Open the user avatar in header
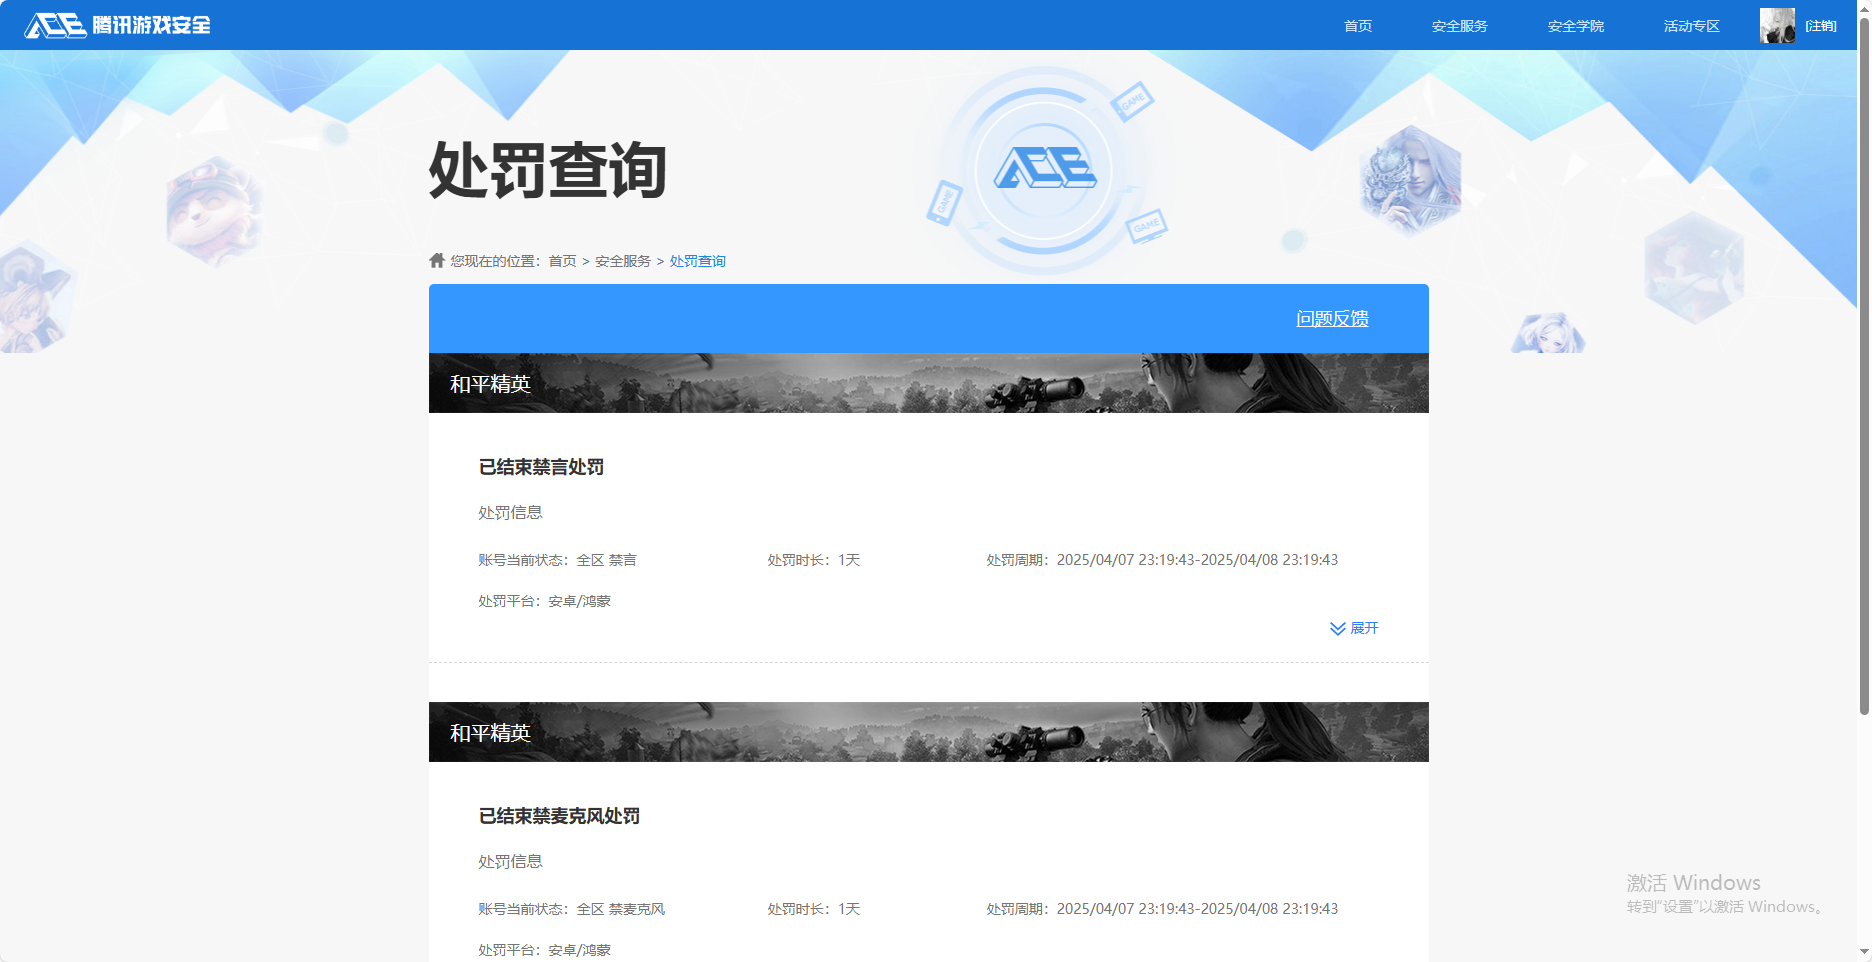The image size is (1872, 962). pyautogui.click(x=1777, y=26)
